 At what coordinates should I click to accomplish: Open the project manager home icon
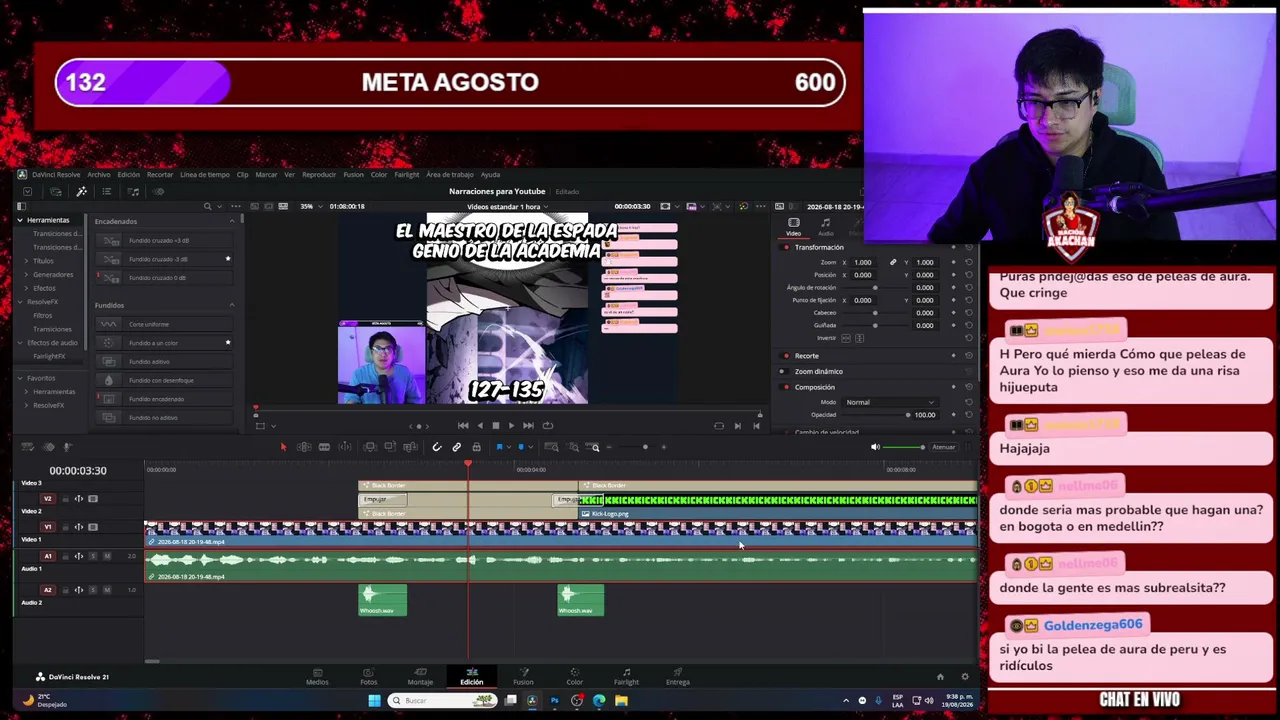click(x=940, y=677)
